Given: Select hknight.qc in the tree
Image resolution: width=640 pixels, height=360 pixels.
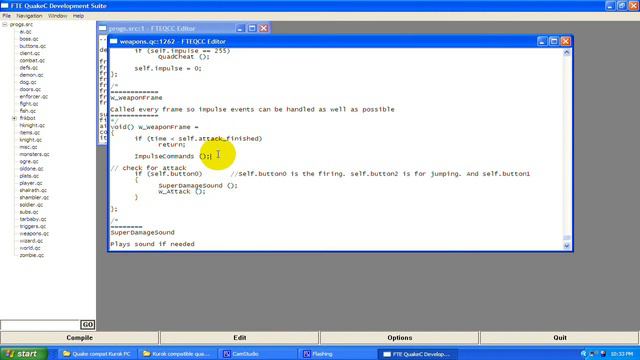Looking at the screenshot, I should coord(32,125).
